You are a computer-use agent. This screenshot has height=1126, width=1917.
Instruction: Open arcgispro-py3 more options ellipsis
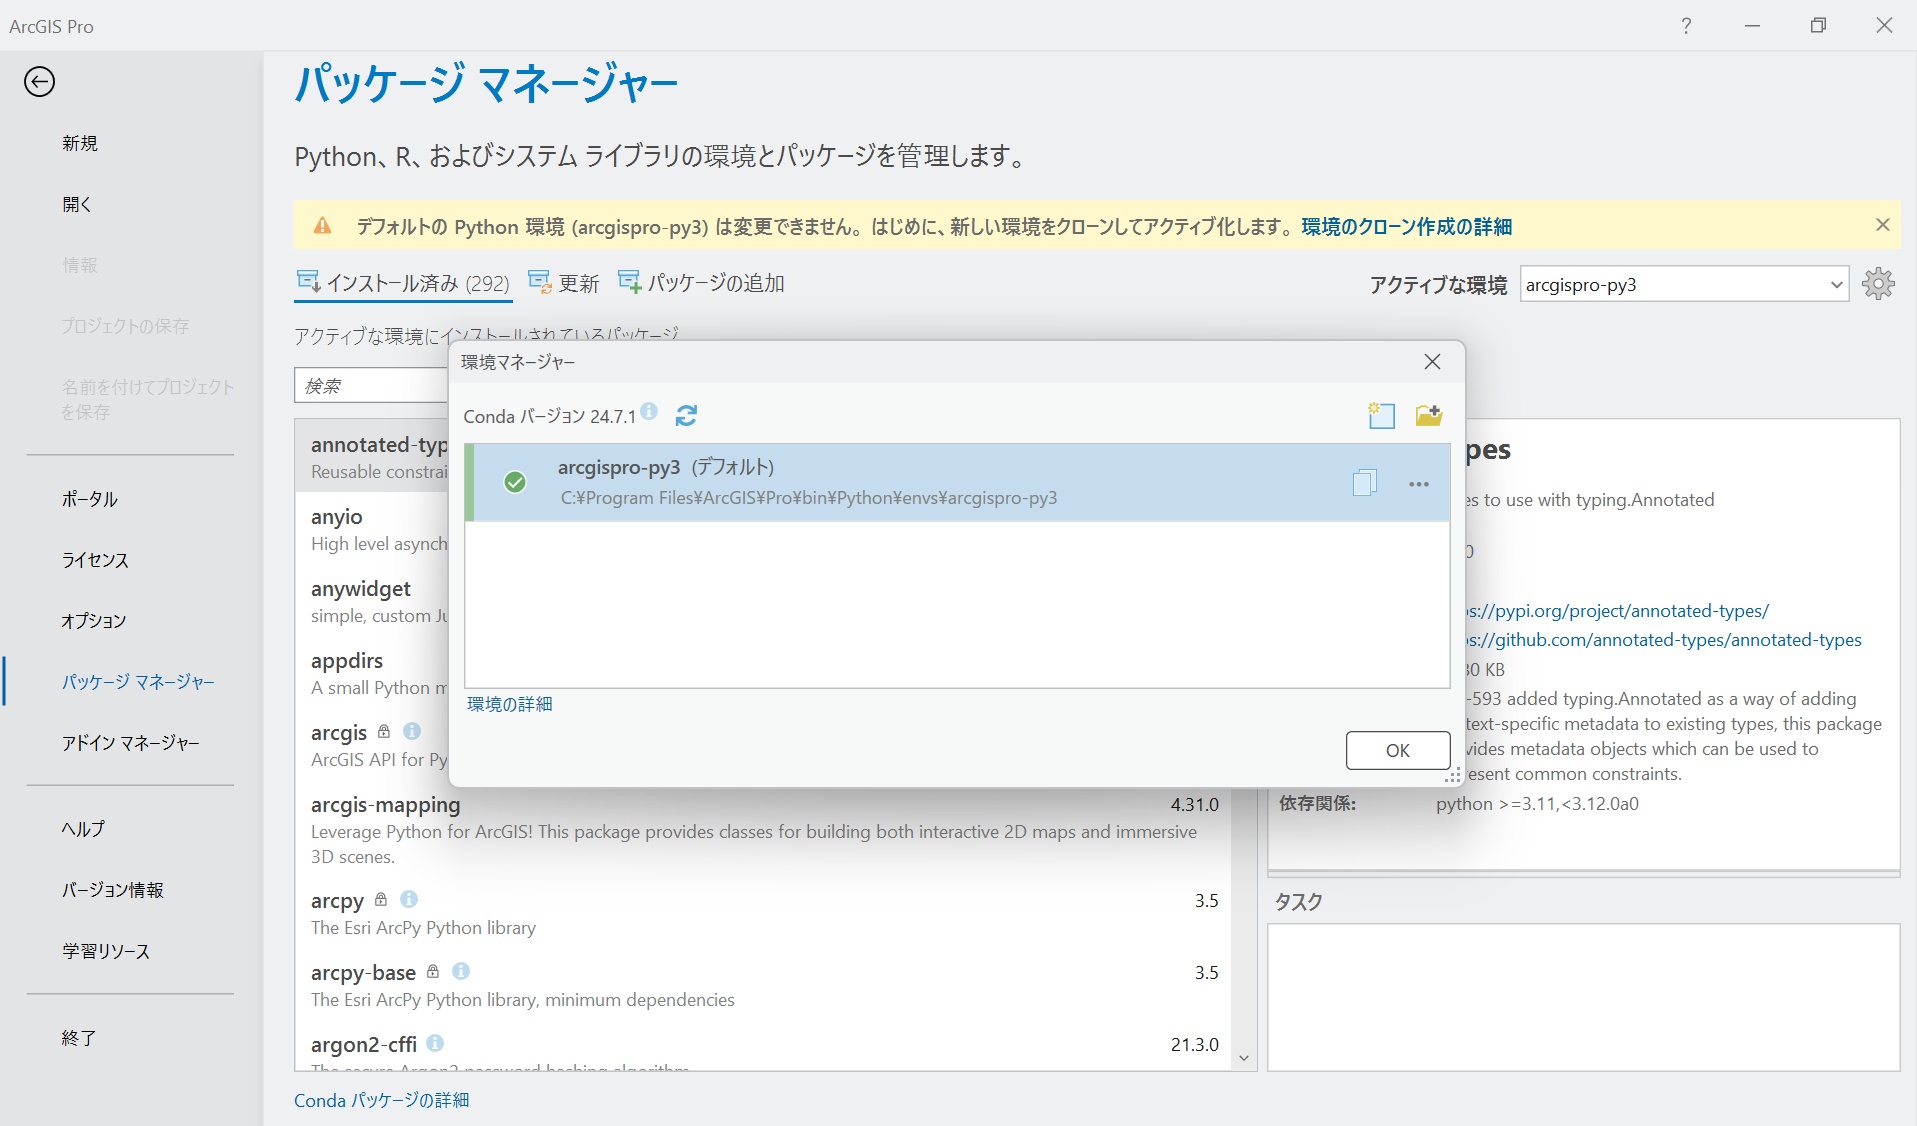click(x=1418, y=484)
